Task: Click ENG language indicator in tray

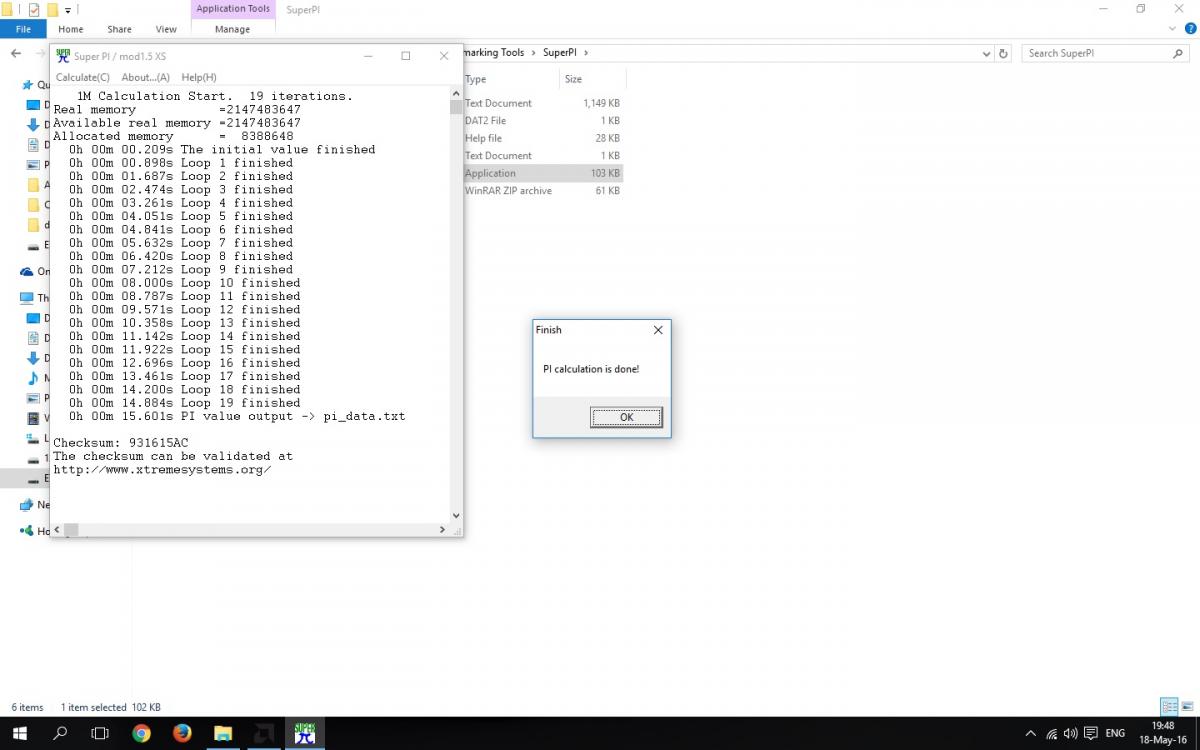Action: coord(1115,733)
